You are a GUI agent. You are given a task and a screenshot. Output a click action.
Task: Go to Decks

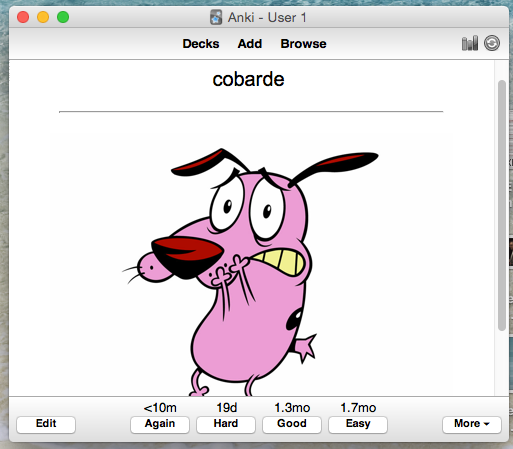201,44
